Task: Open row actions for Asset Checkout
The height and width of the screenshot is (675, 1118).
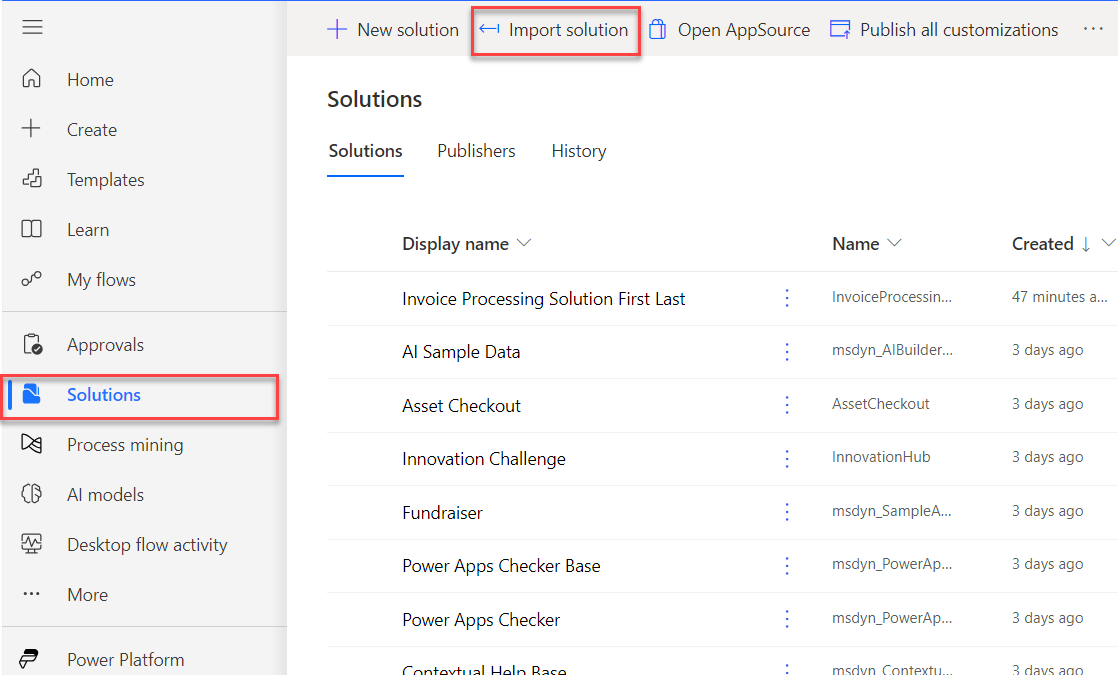Action: 787,405
